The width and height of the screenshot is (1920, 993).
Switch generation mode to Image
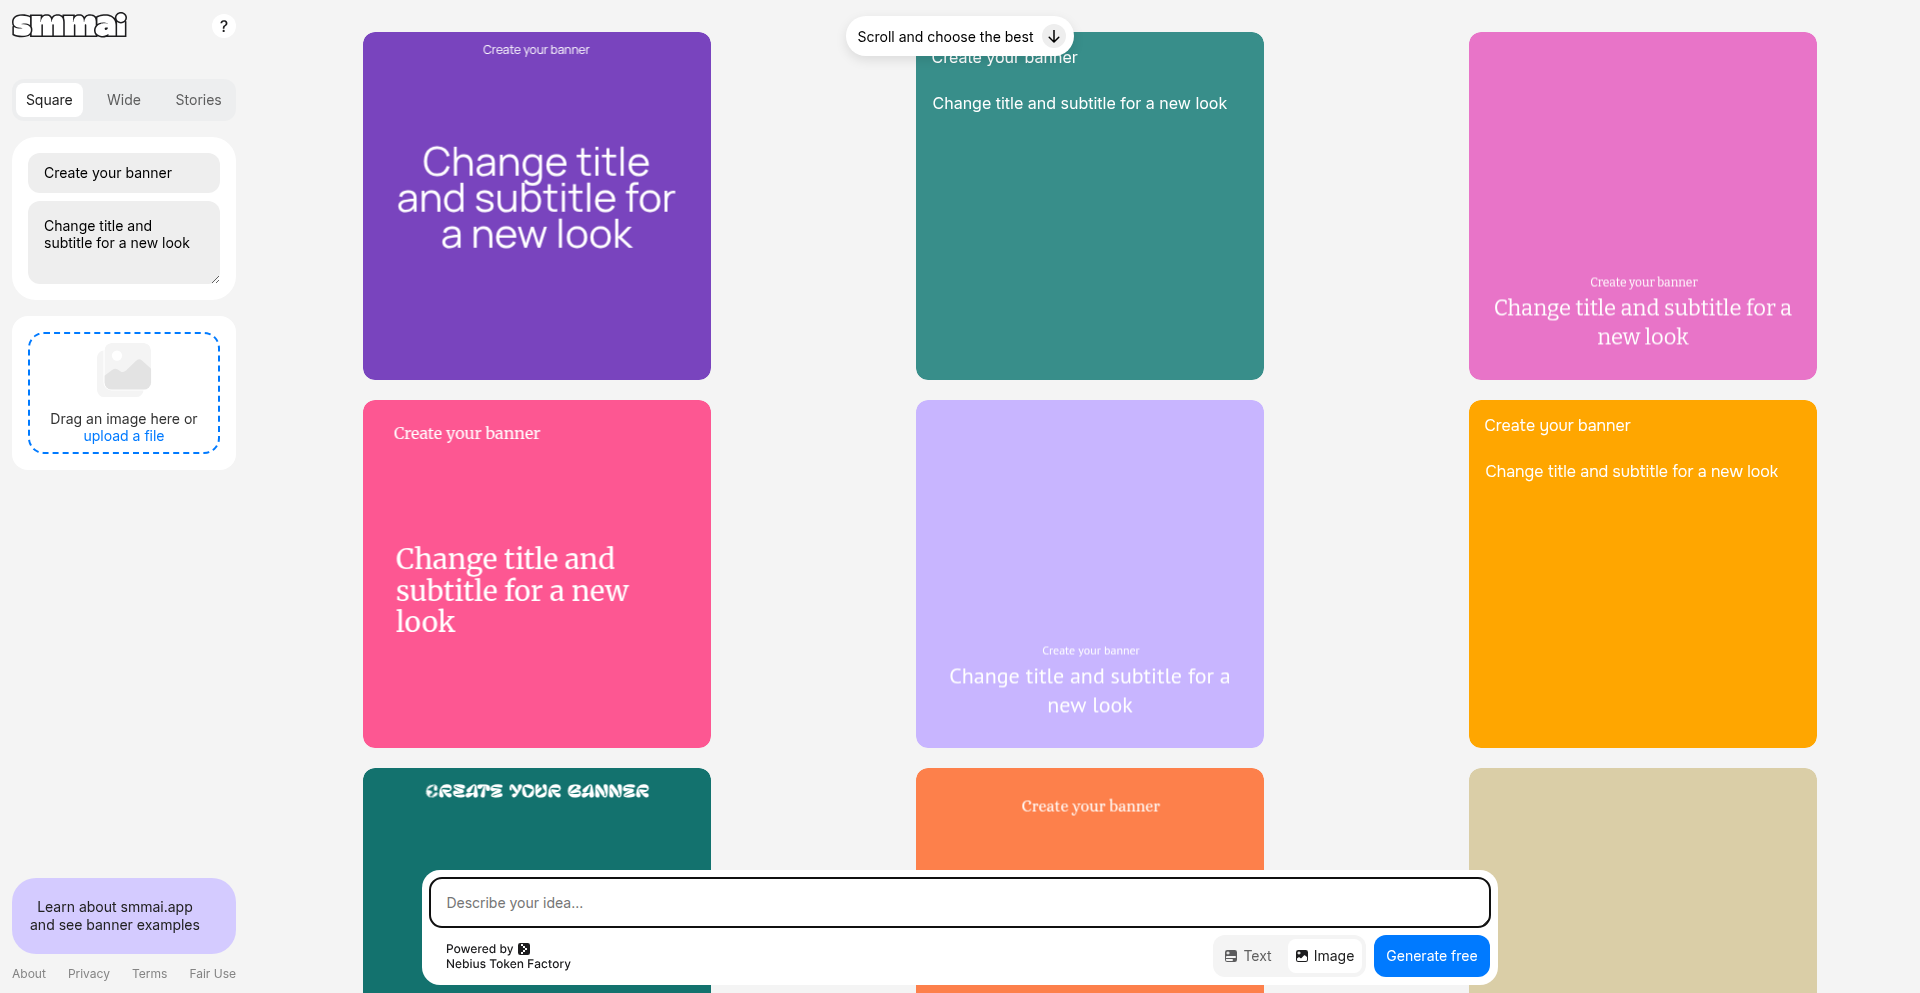click(1325, 956)
